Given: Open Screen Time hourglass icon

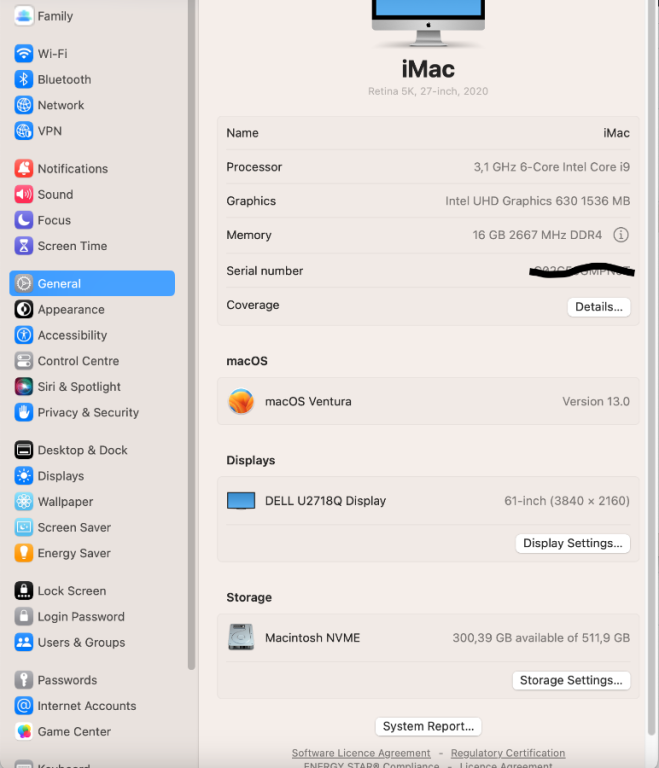Looking at the screenshot, I should [24, 246].
